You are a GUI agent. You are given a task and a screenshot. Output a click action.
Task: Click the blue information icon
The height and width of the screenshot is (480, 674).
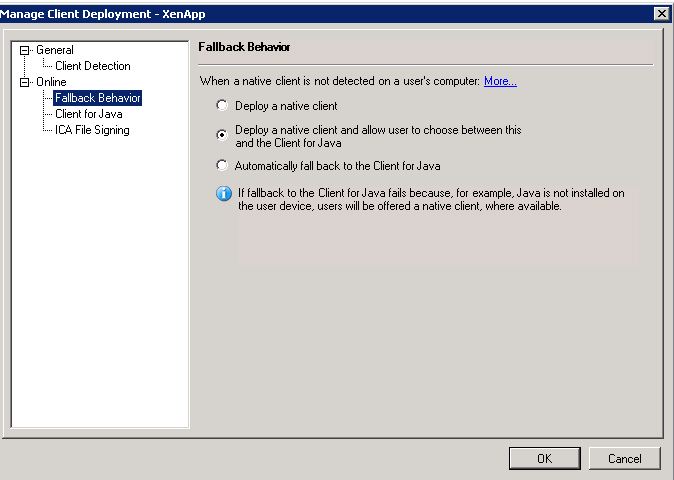click(x=224, y=193)
